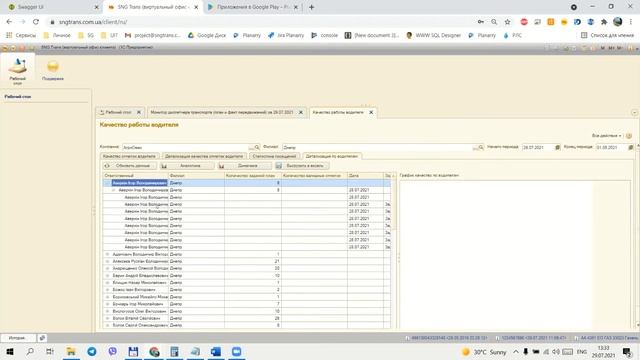Viewport: 640px width, 360px height.
Task: Click the saved passwords key icon
Action: click(x=481, y=22)
